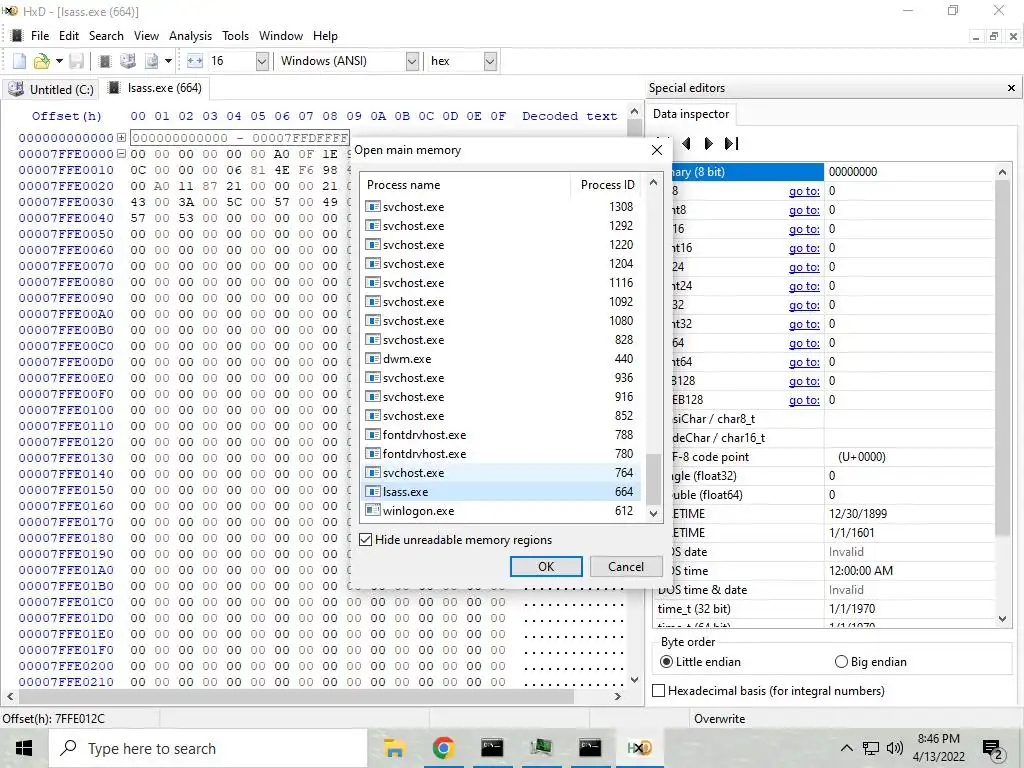
Task: Open the Edit menu
Action: [69, 36]
